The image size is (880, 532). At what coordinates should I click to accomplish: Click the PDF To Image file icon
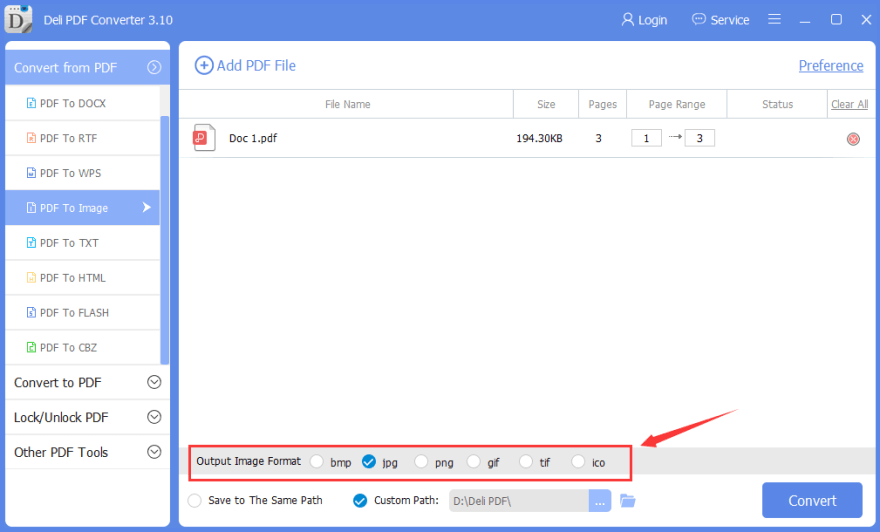[31, 208]
